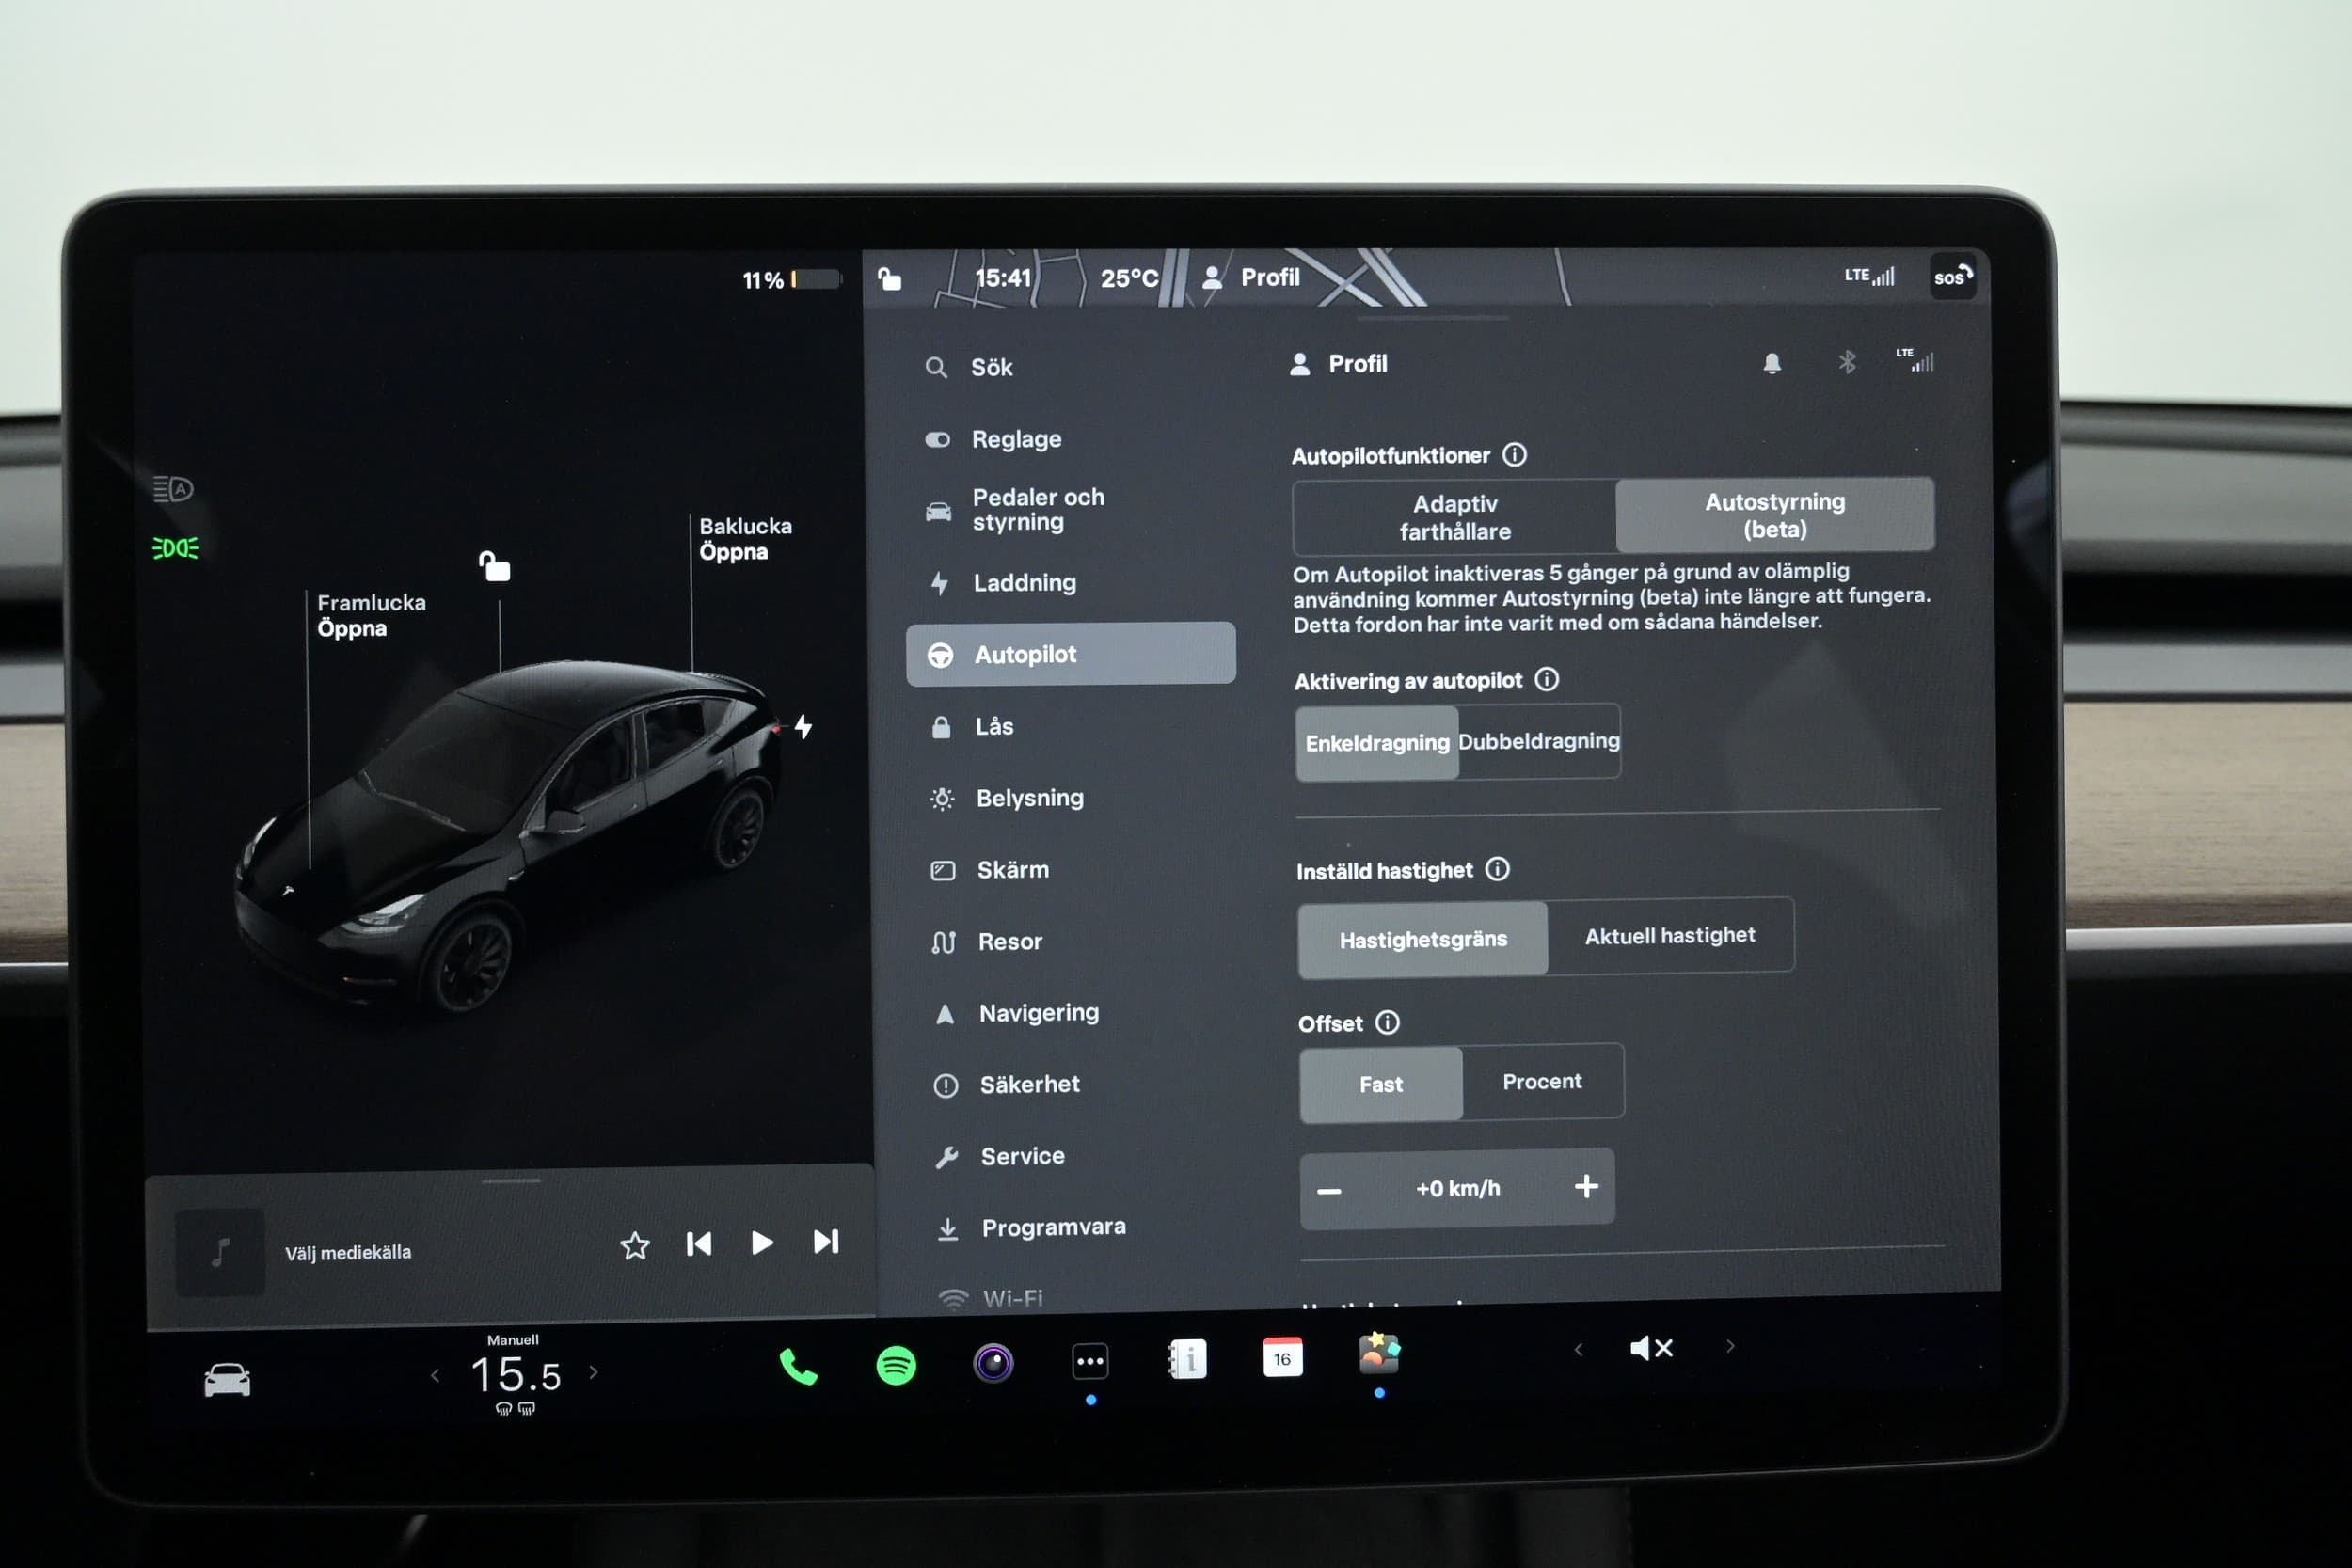2352x1568 pixels.
Task: Select Fast offset mode
Action: point(1381,1084)
